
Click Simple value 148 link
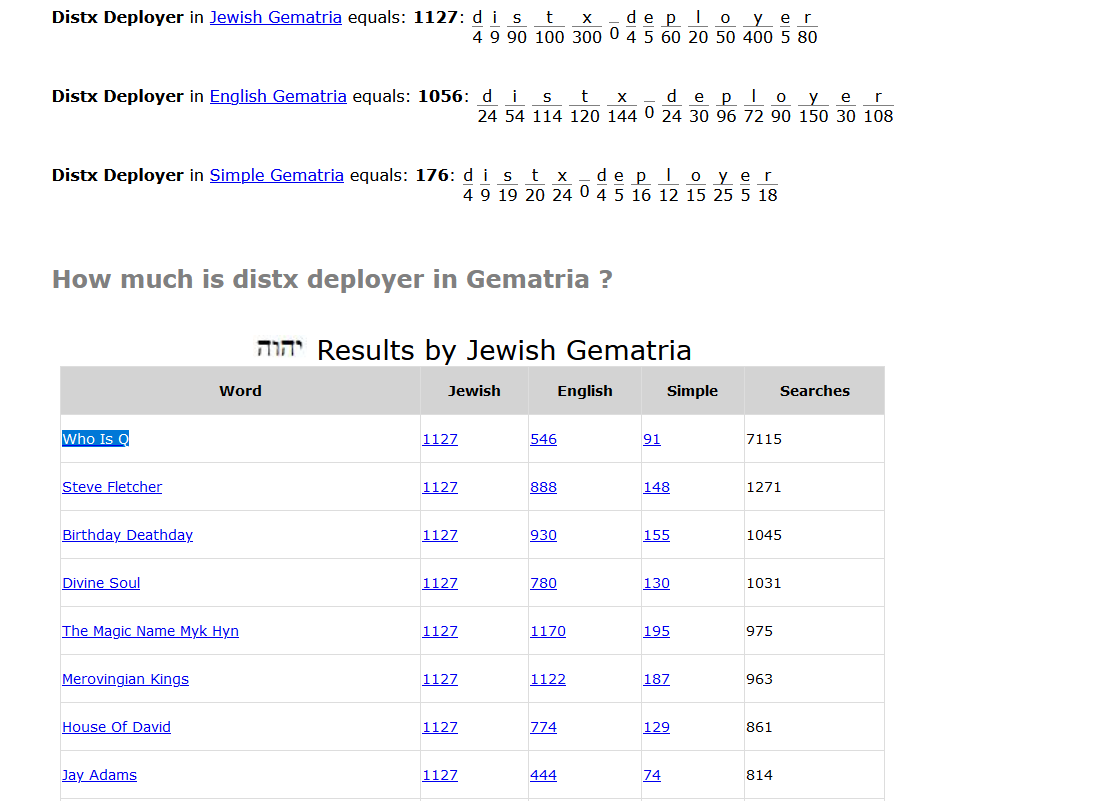(x=657, y=487)
